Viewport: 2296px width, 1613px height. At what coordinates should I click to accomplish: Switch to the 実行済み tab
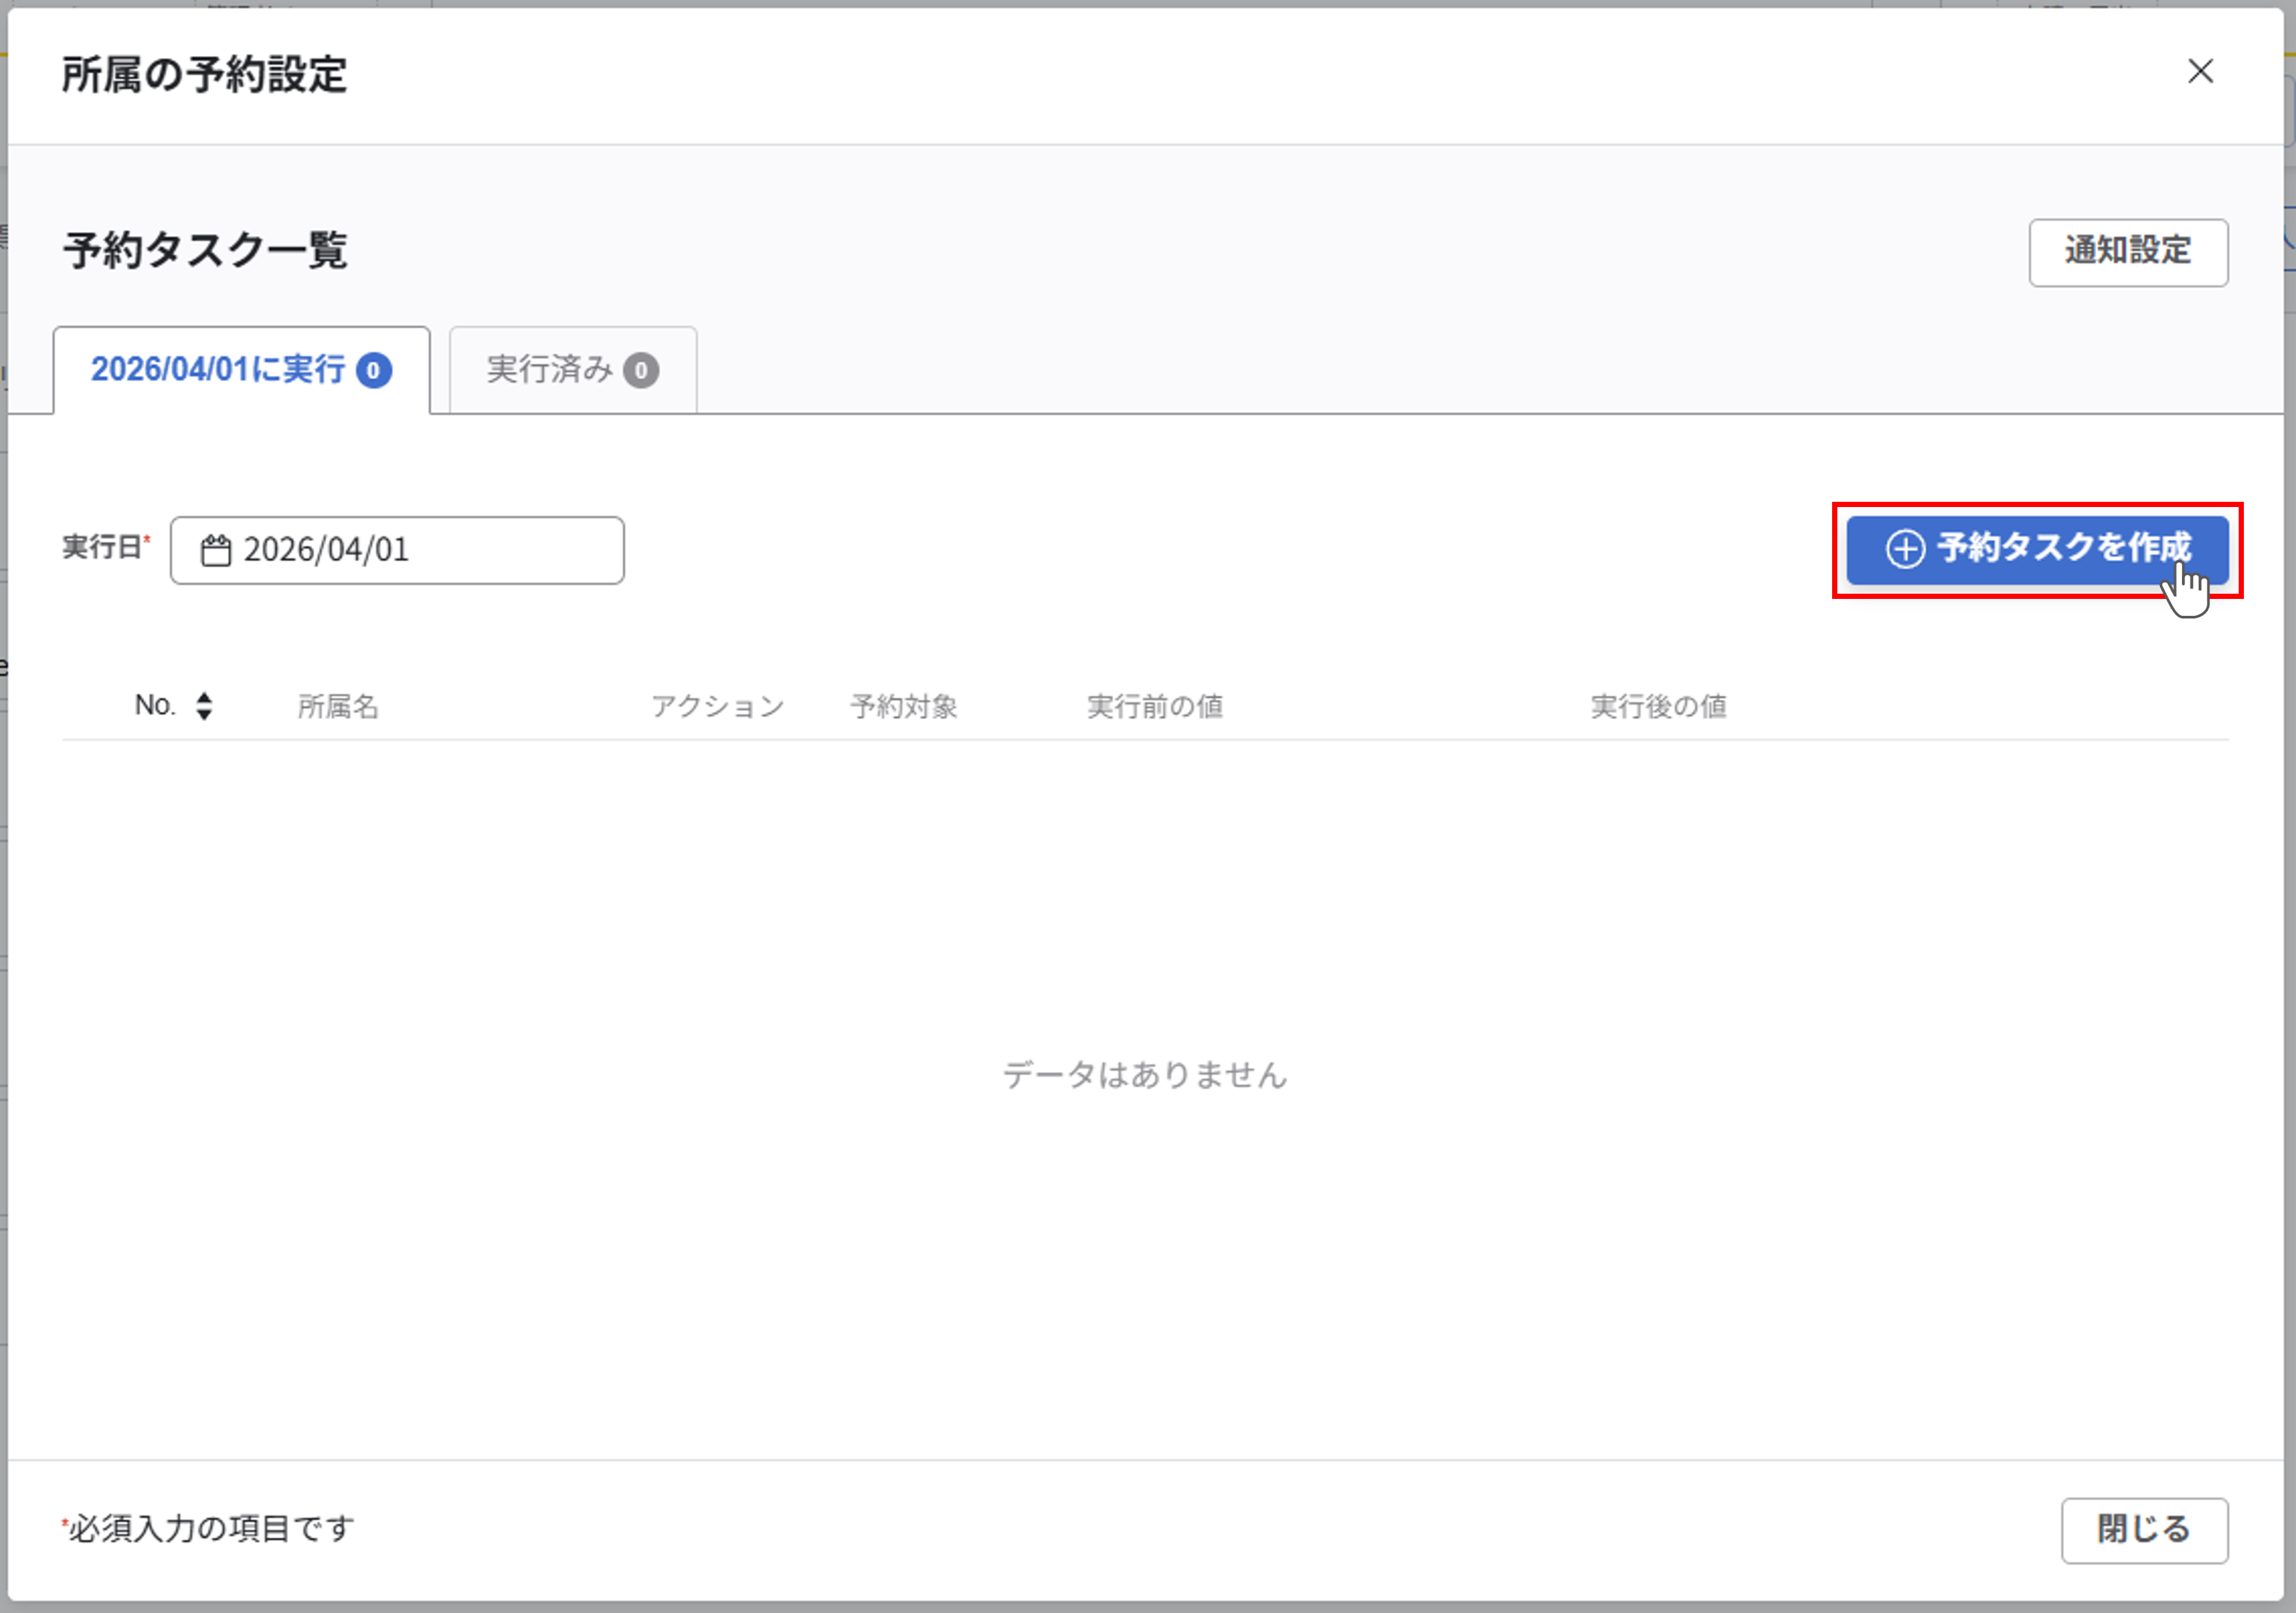549,370
